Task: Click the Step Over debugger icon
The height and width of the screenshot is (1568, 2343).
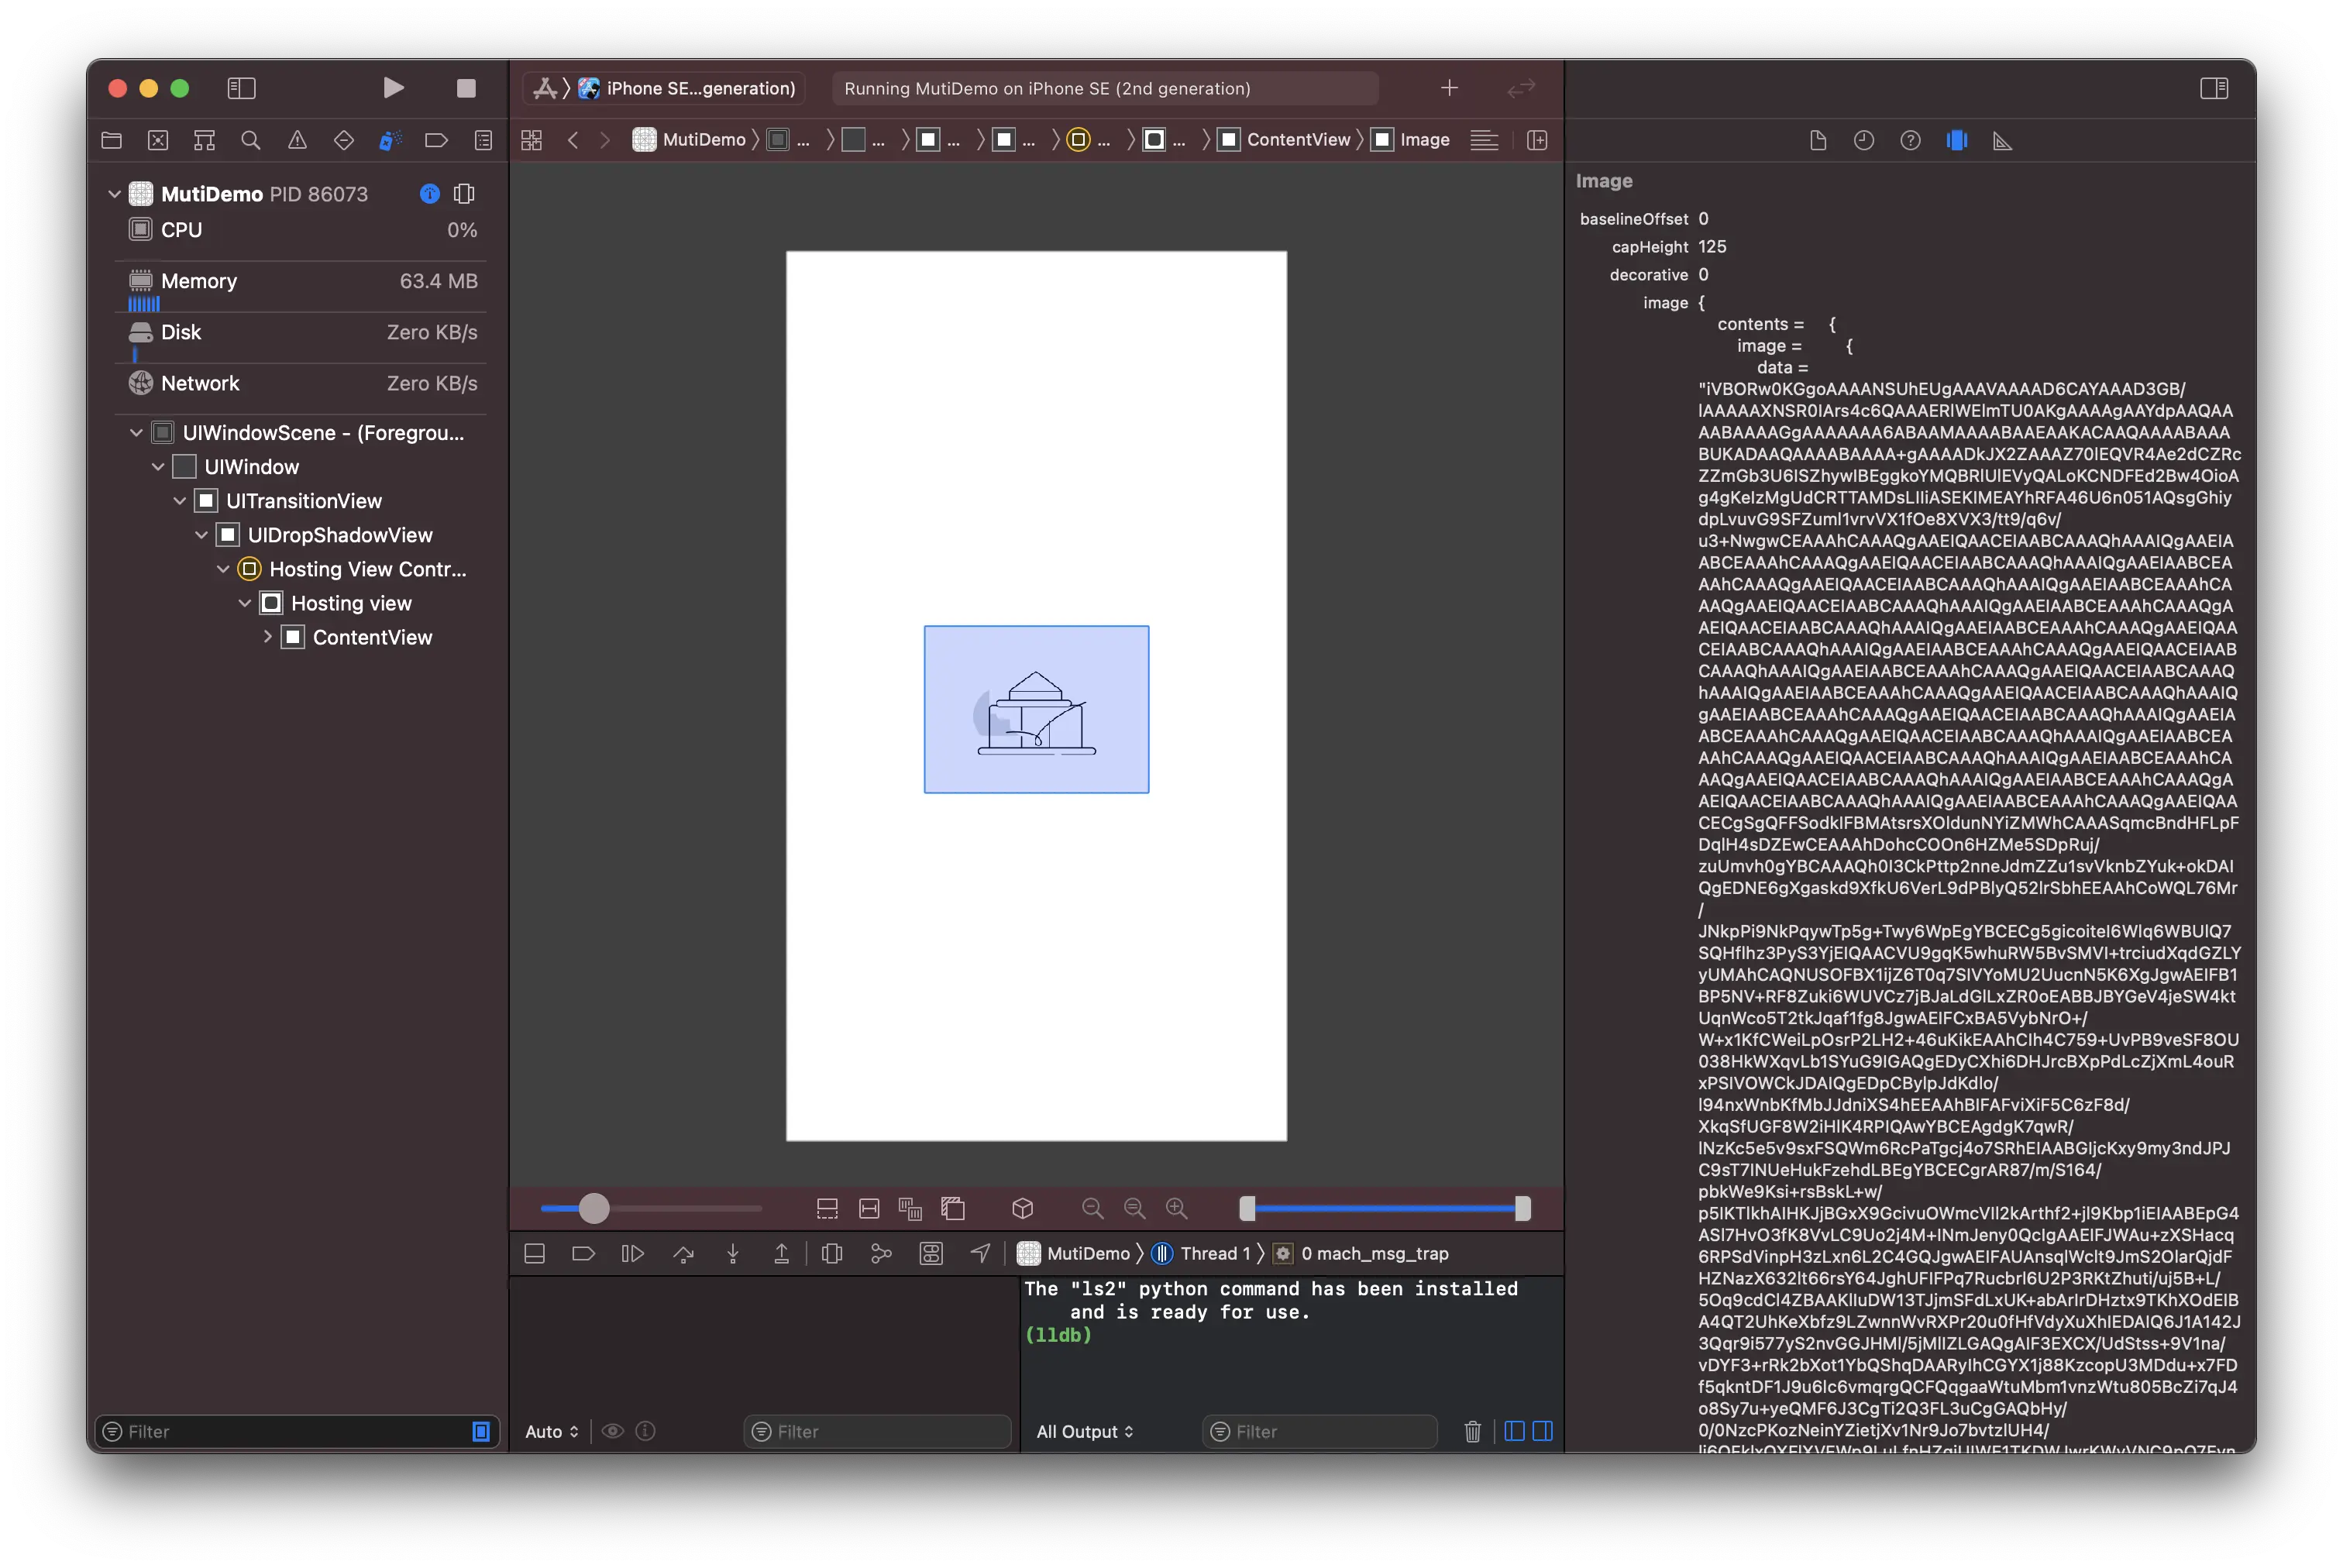Action: (x=684, y=1253)
